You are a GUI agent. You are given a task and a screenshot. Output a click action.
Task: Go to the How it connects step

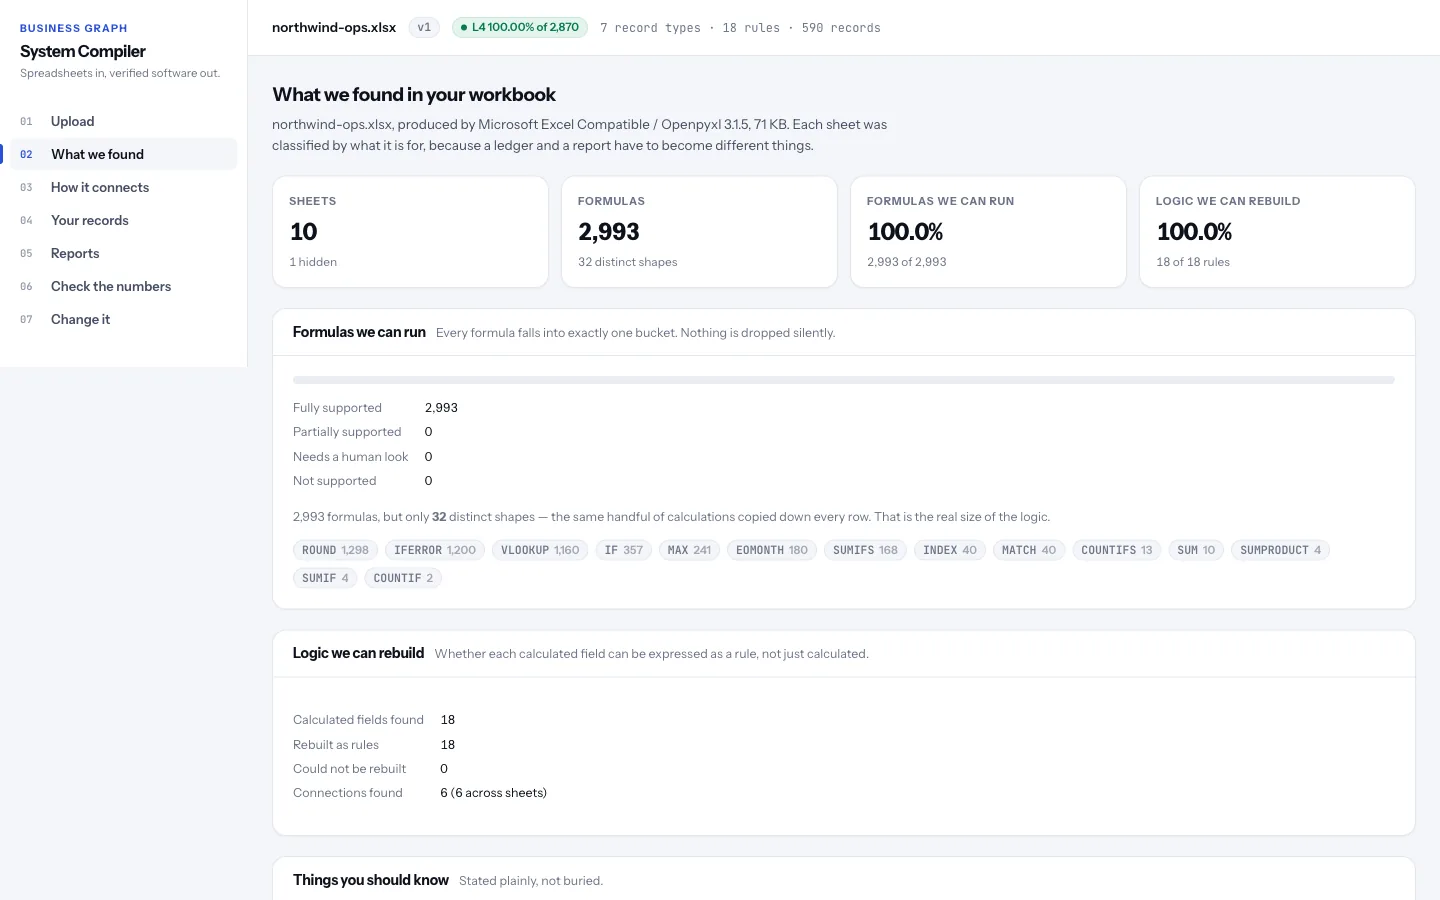(x=123, y=187)
